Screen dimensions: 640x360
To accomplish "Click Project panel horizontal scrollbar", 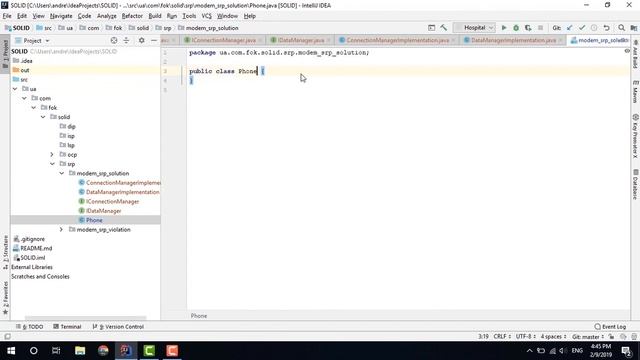I will coord(85,317).
